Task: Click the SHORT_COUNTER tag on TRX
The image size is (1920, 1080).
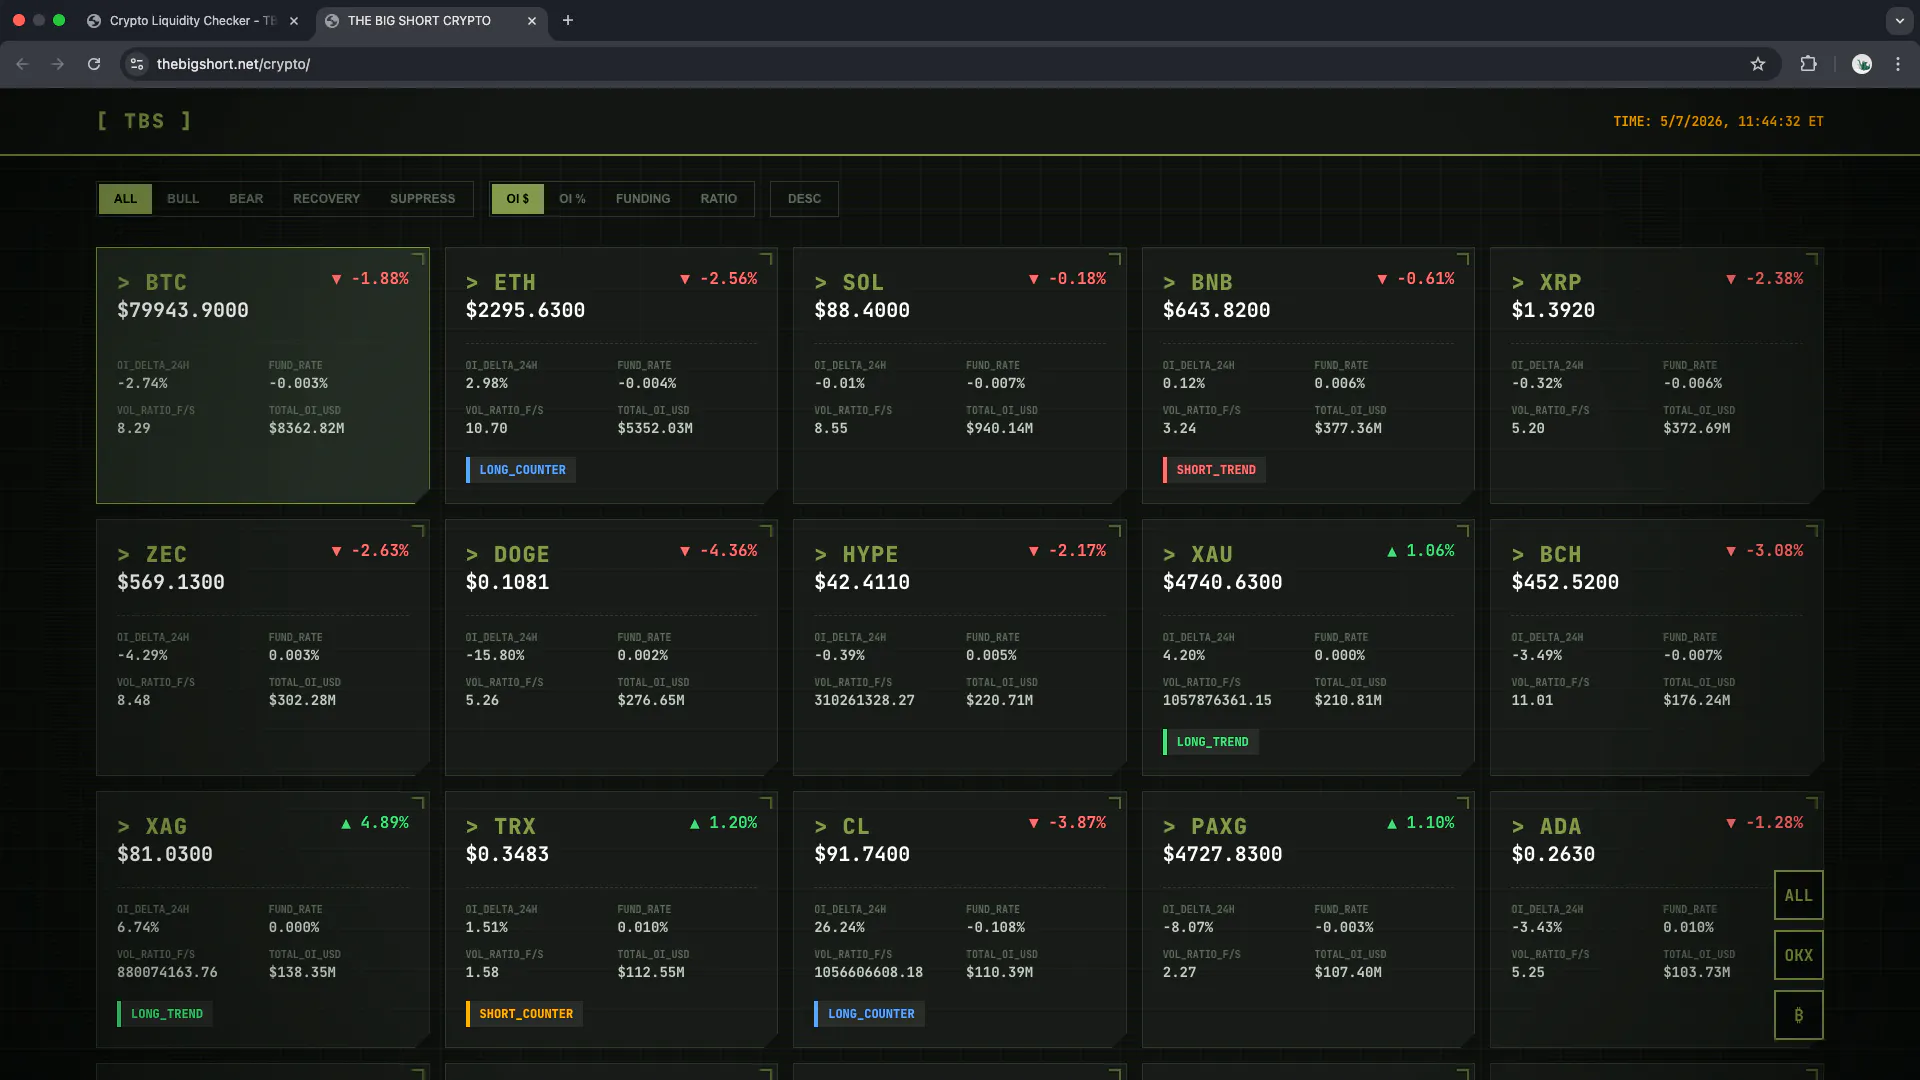Action: (525, 1014)
